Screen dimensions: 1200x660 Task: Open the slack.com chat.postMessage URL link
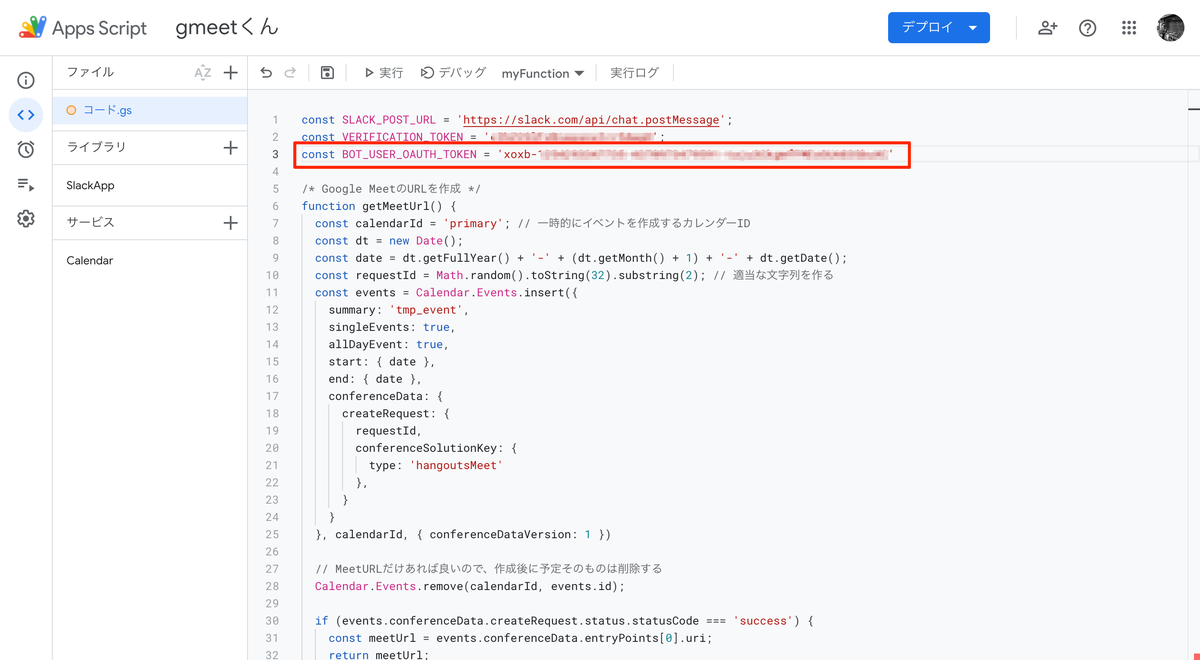pyautogui.click(x=591, y=120)
